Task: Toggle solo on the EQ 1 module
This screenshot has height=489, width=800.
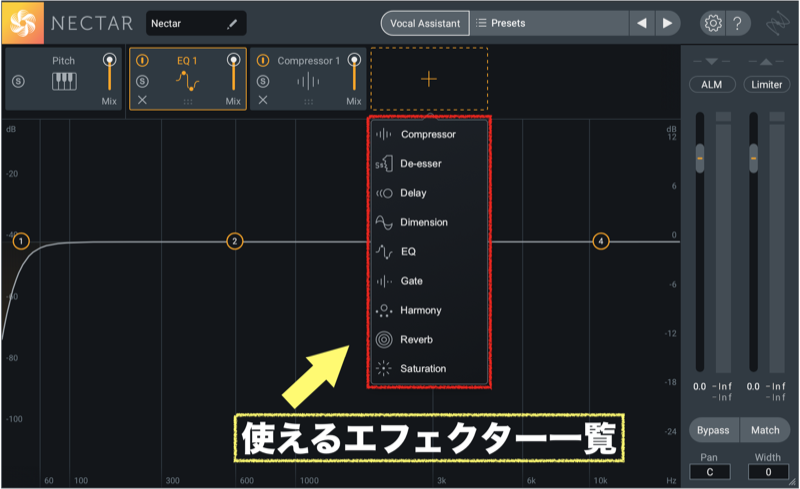Action: 142,81
